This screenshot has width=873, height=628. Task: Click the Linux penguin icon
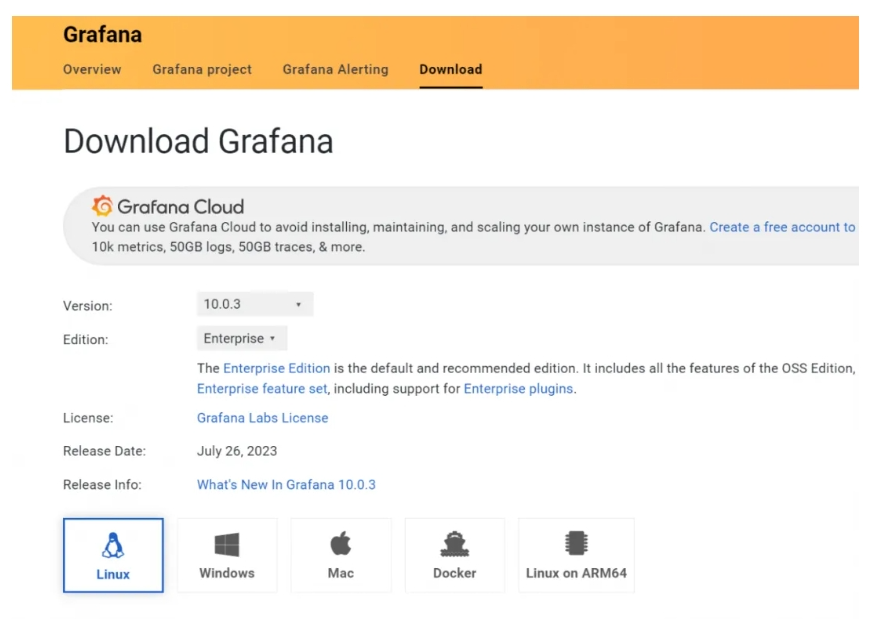pos(113,545)
